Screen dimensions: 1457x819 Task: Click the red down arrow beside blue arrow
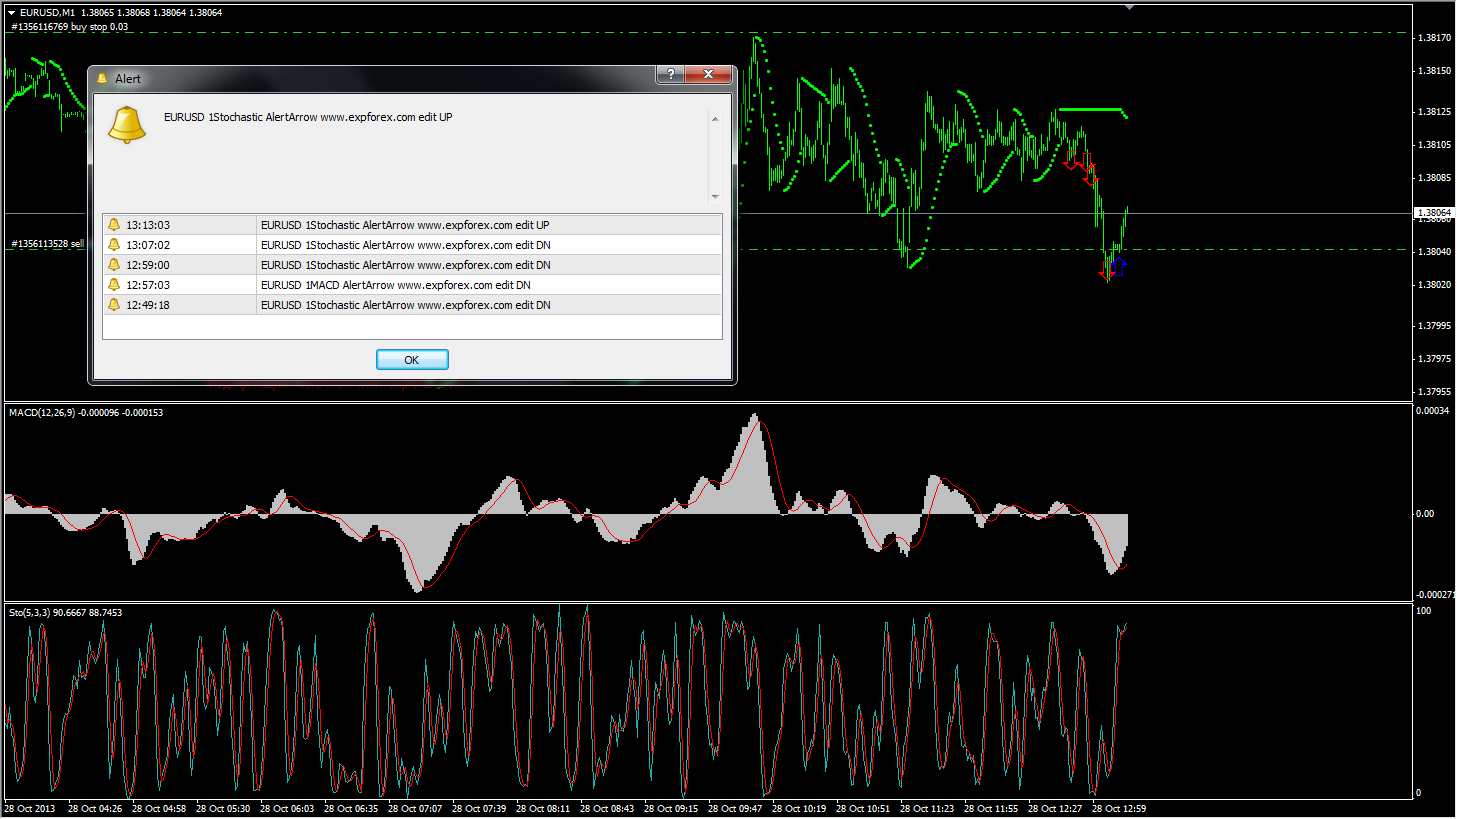click(1106, 270)
